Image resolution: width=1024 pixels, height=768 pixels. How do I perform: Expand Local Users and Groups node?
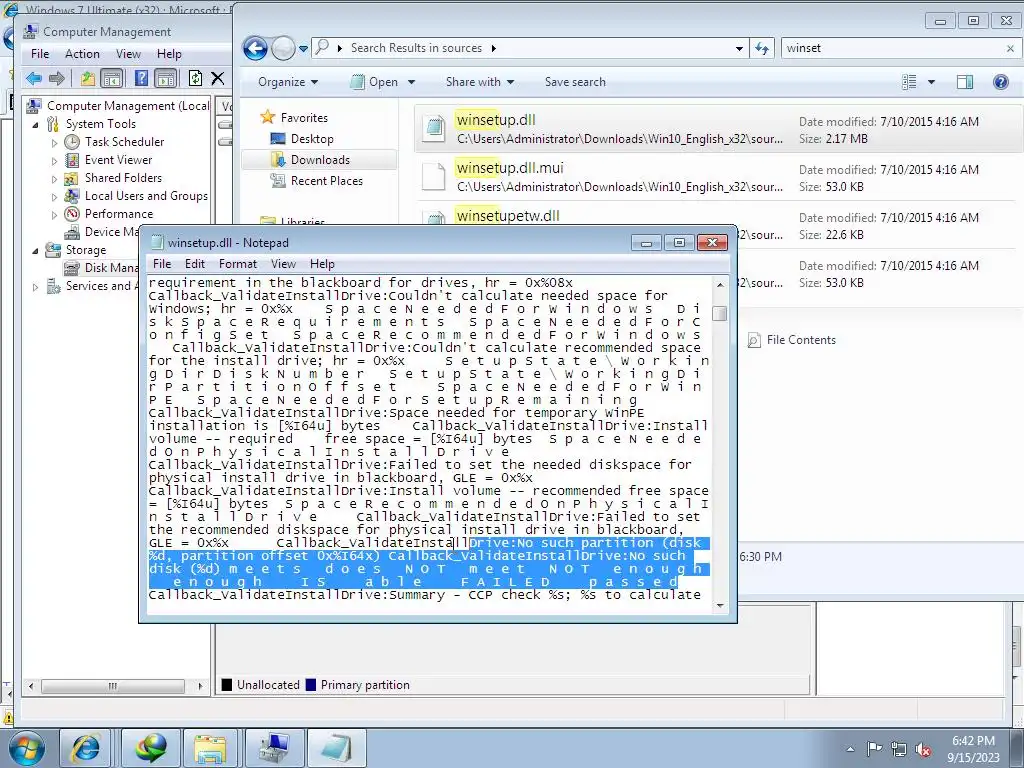[x=54, y=197]
